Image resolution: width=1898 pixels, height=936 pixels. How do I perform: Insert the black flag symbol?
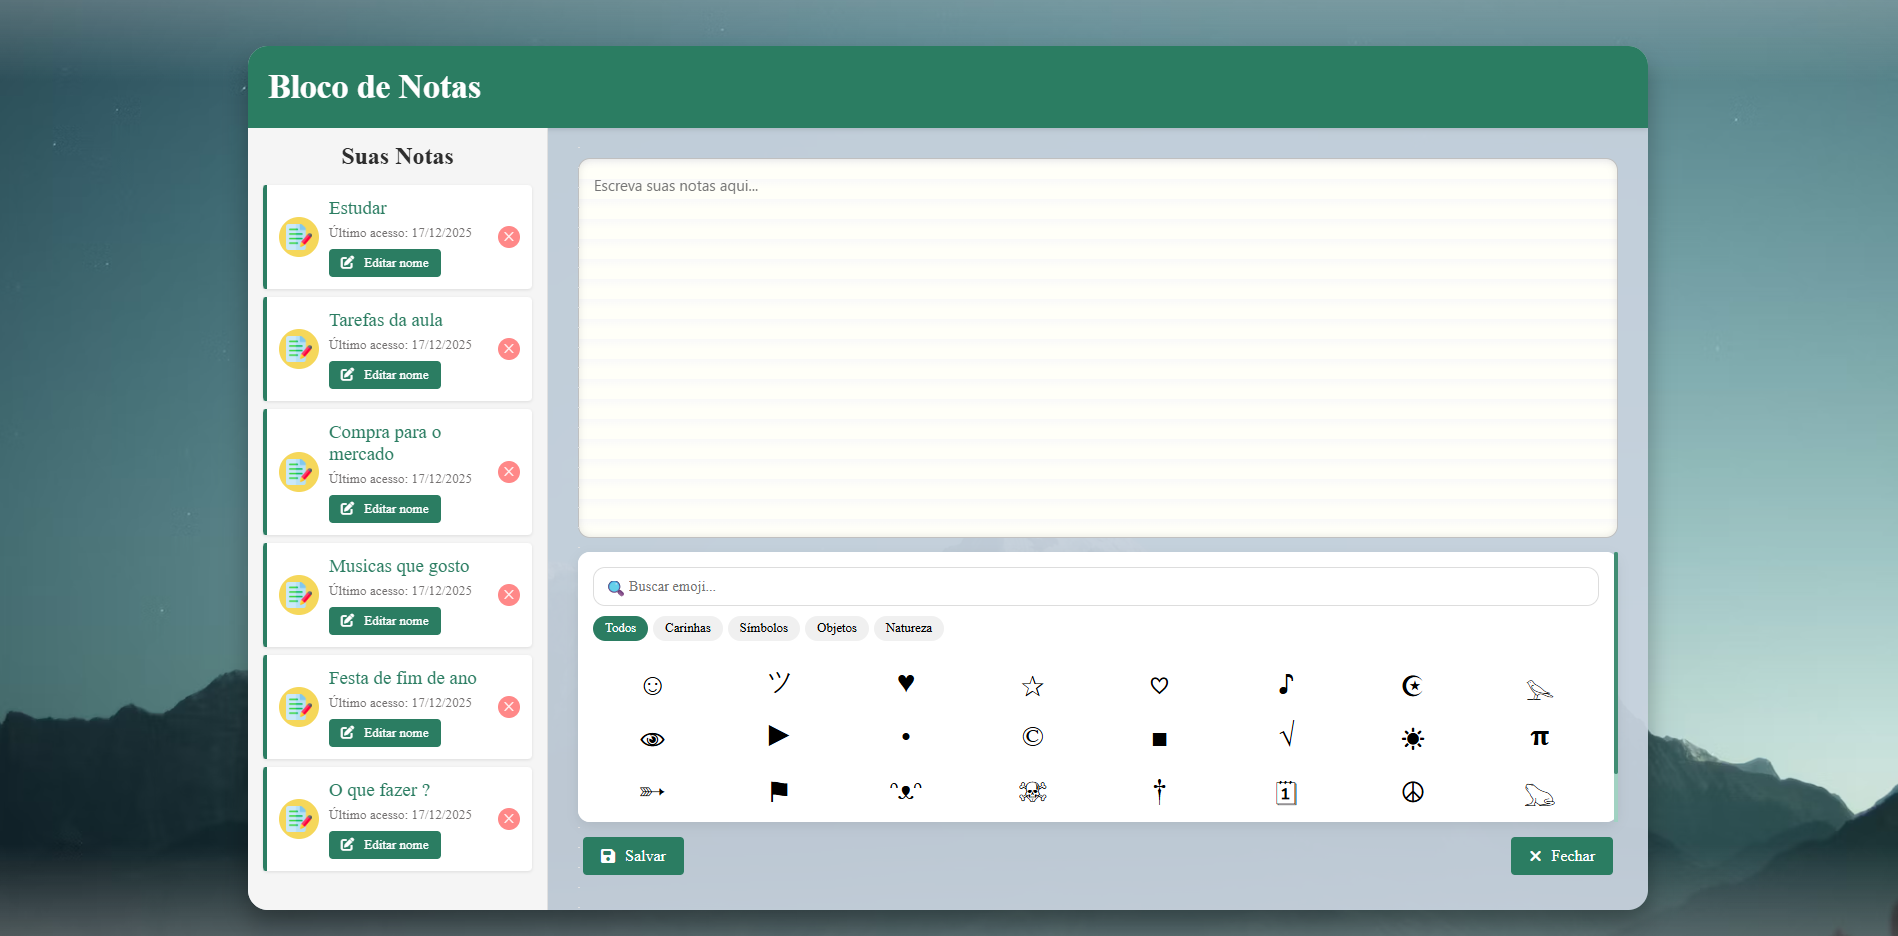pyautogui.click(x=779, y=792)
